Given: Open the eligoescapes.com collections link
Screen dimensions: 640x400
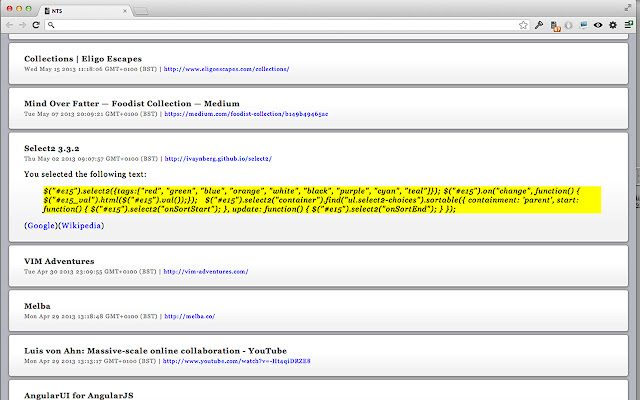Looking at the screenshot, I should coord(227,69).
